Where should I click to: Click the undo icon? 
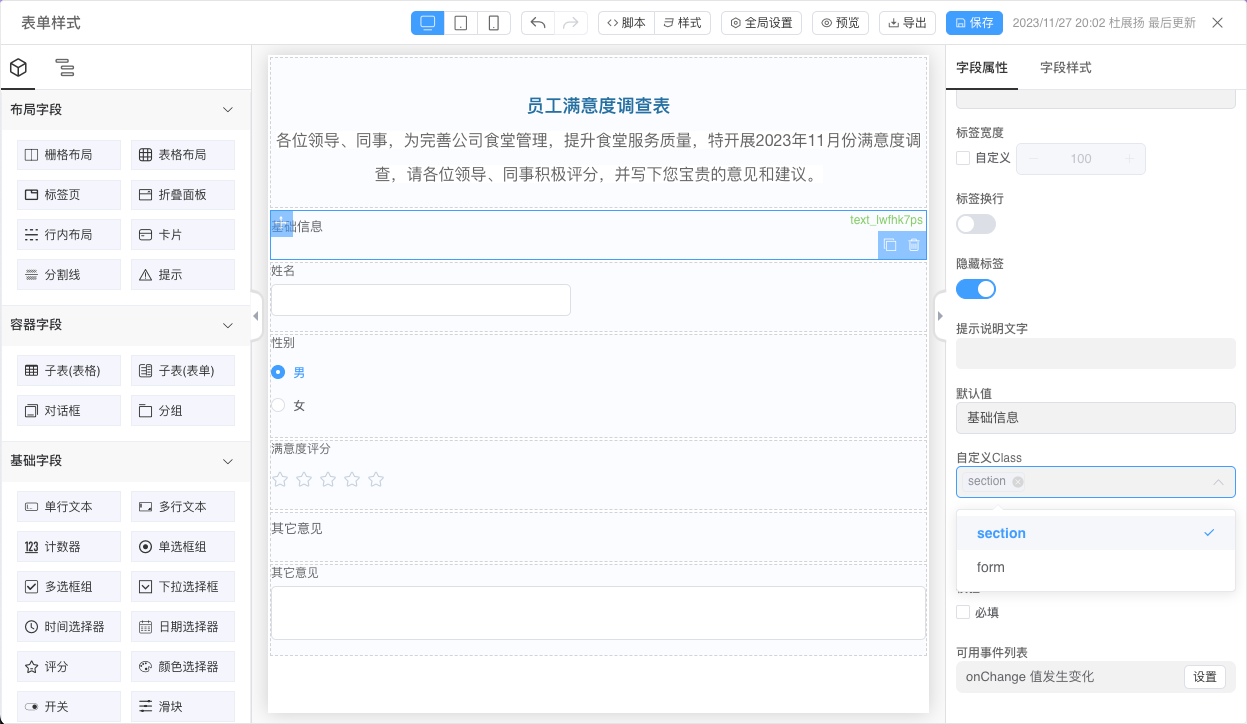tap(540, 22)
